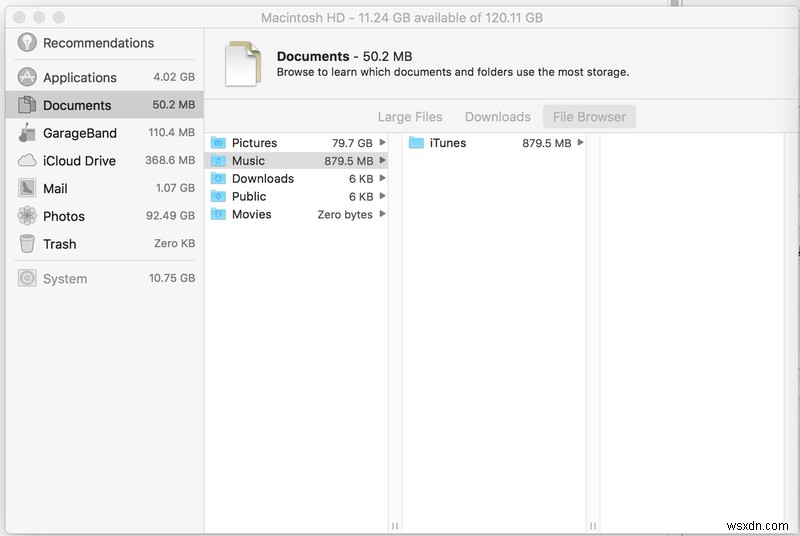Click the second column resize handle
Image resolution: width=800 pixels, height=536 pixels.
coord(592,525)
